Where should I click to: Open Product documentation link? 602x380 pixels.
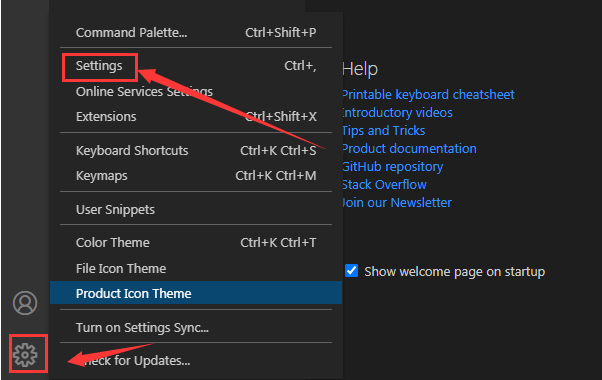tap(409, 149)
